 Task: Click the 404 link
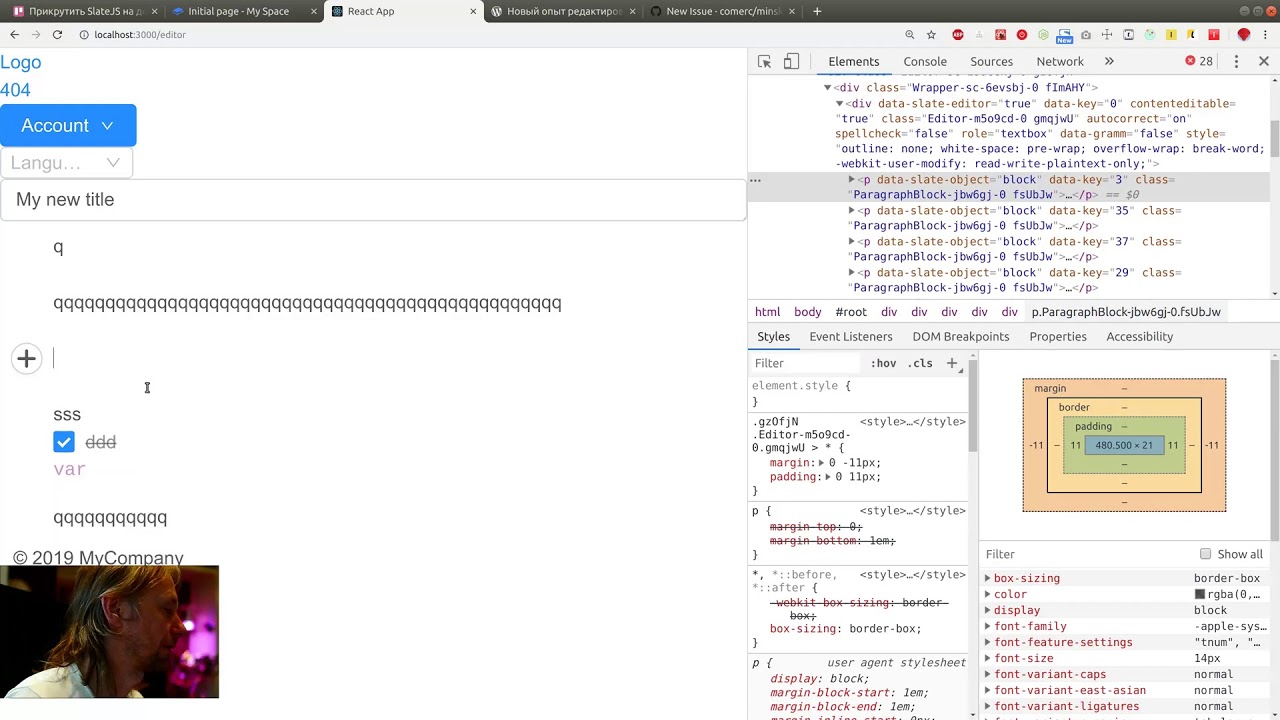15,90
